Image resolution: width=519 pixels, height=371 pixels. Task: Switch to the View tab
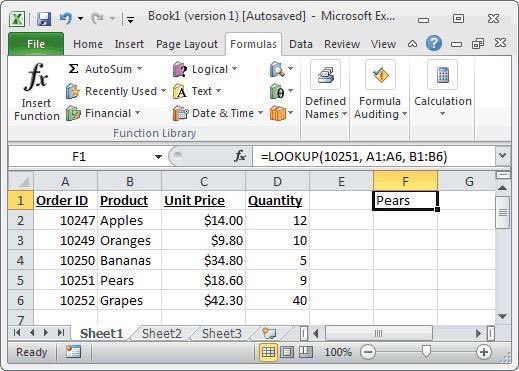point(383,44)
